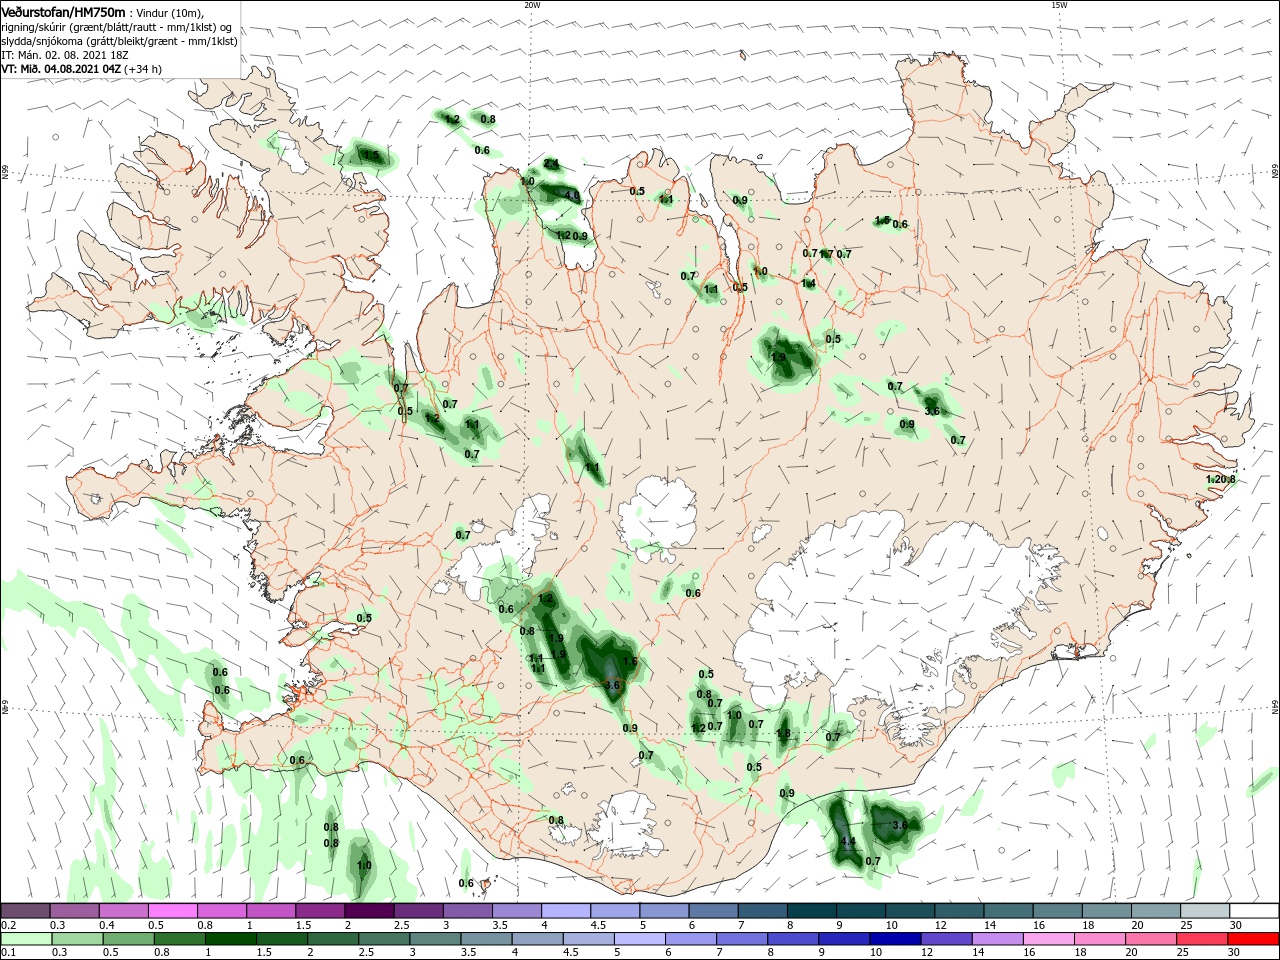Click the red 30 mm swatch ending the rain scale
This screenshot has width=1280, height=960.
coord(1254,940)
